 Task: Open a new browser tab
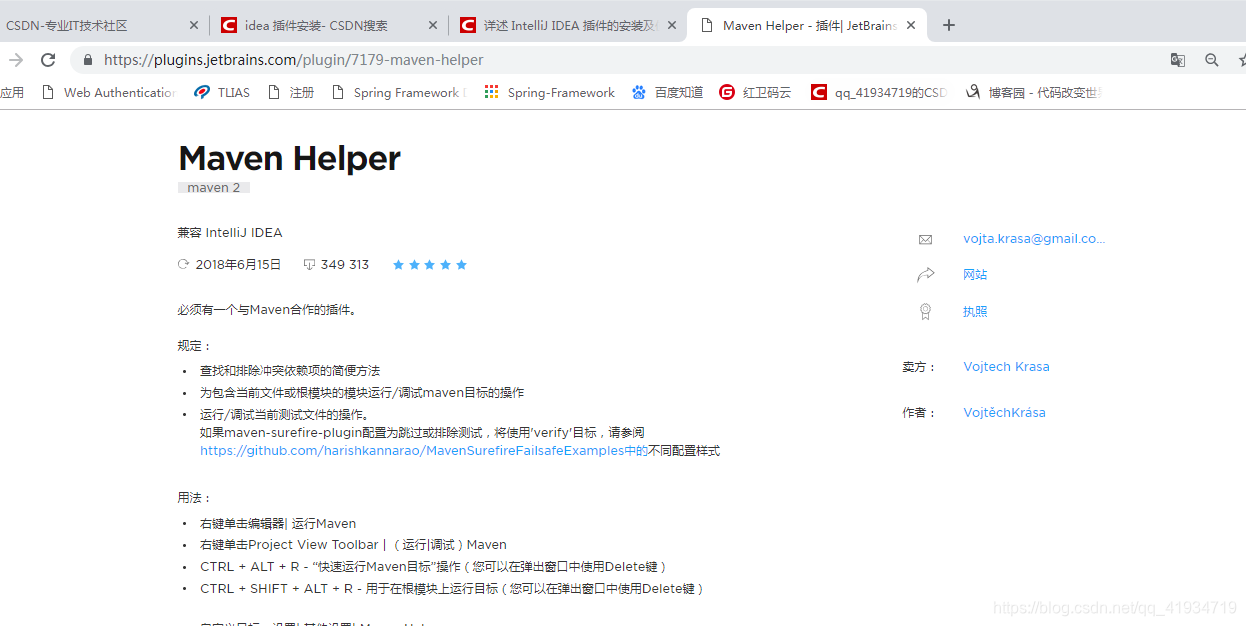(949, 25)
